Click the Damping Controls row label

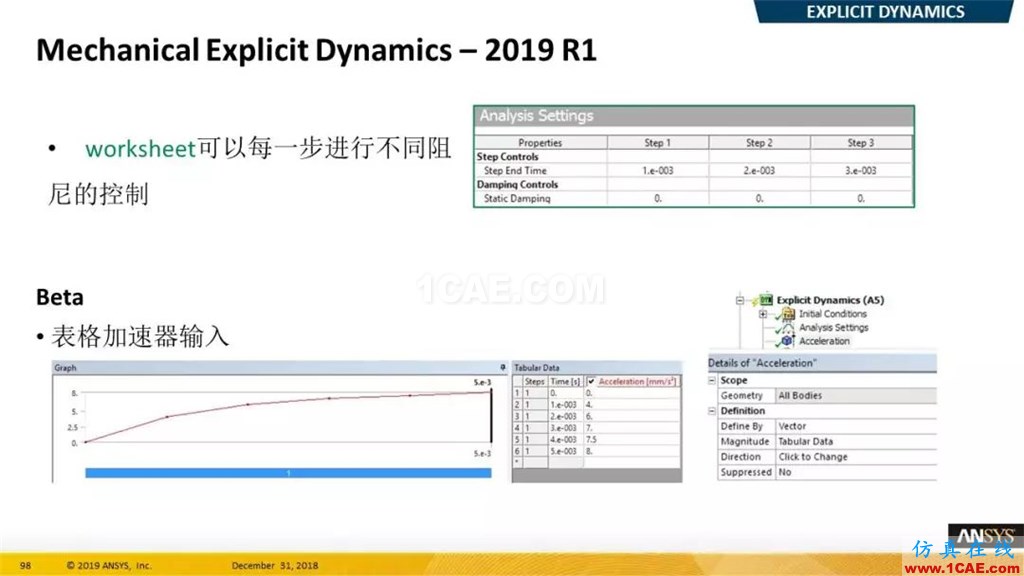click(x=517, y=185)
